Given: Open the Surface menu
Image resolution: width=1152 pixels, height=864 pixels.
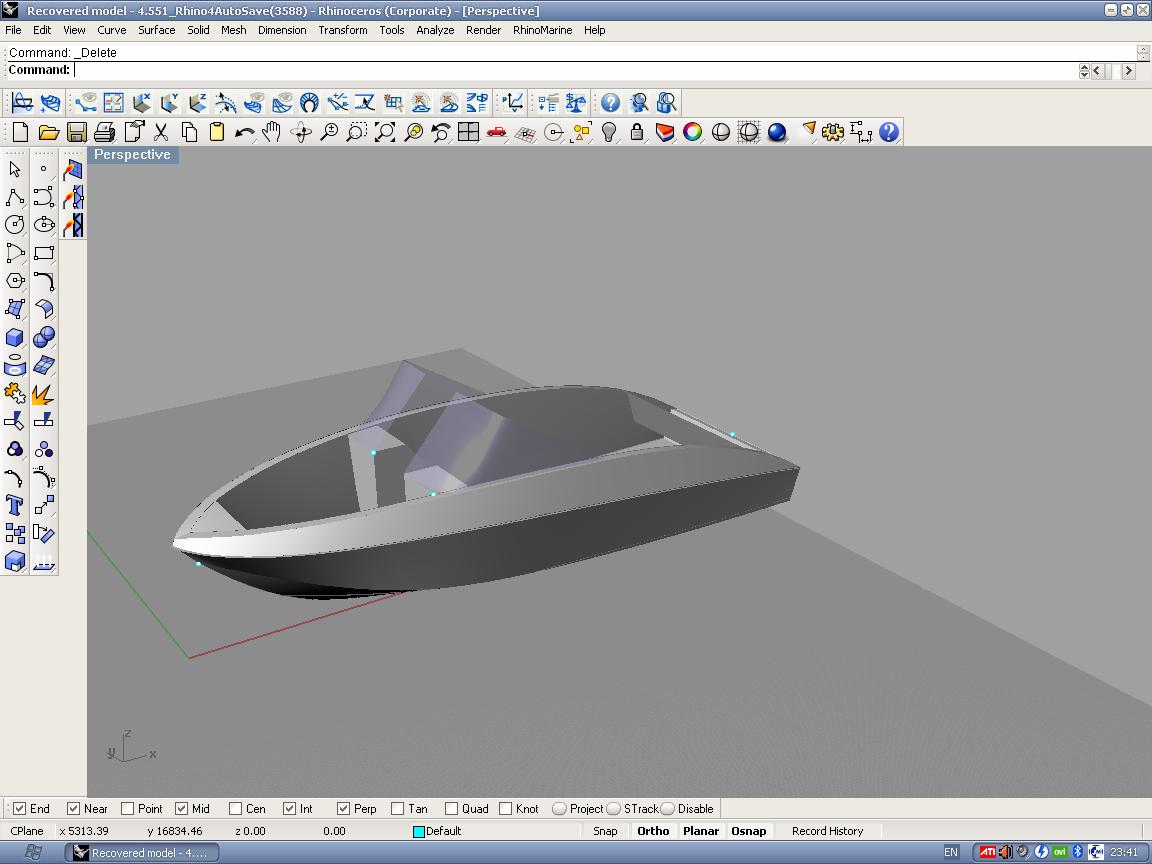Looking at the screenshot, I should tap(157, 30).
